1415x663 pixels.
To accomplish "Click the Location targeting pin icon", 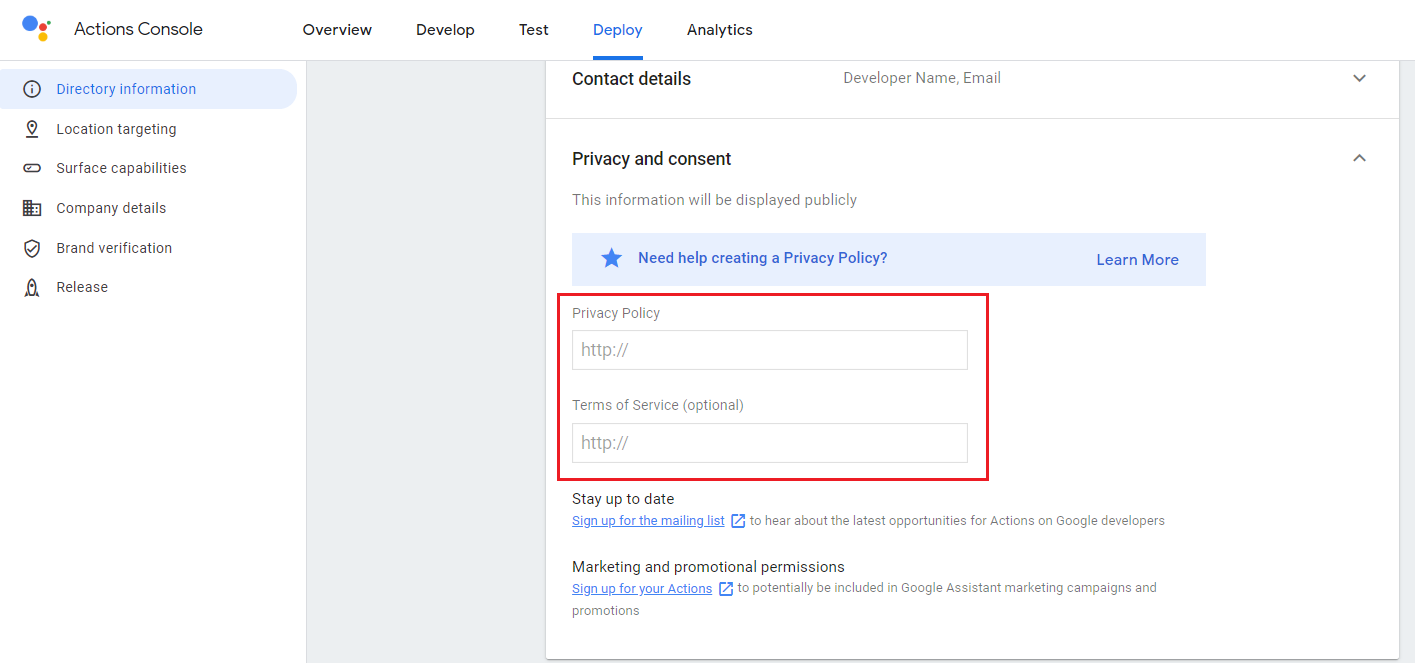I will pyautogui.click(x=32, y=129).
